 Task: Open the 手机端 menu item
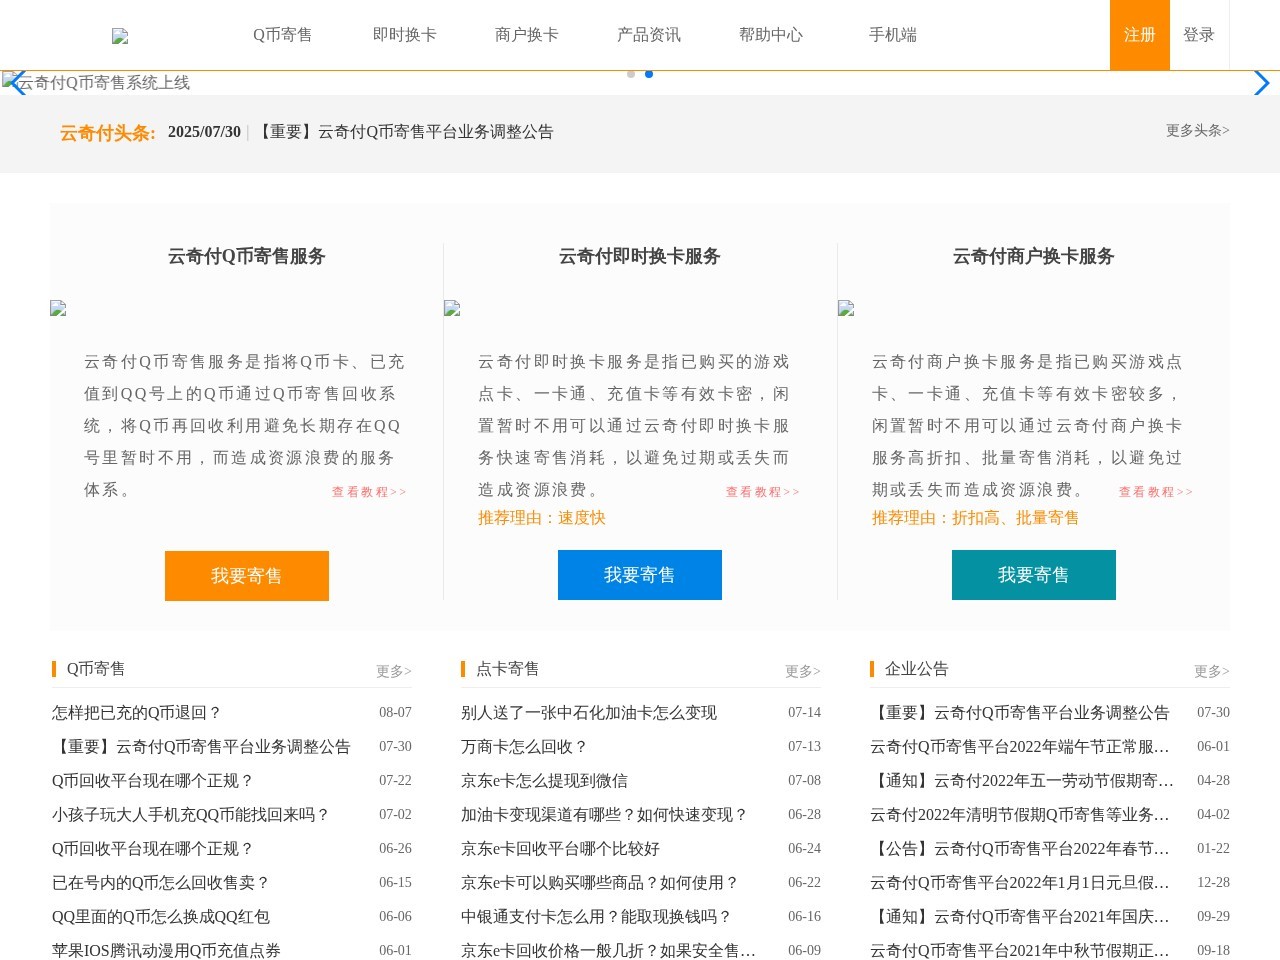893,34
